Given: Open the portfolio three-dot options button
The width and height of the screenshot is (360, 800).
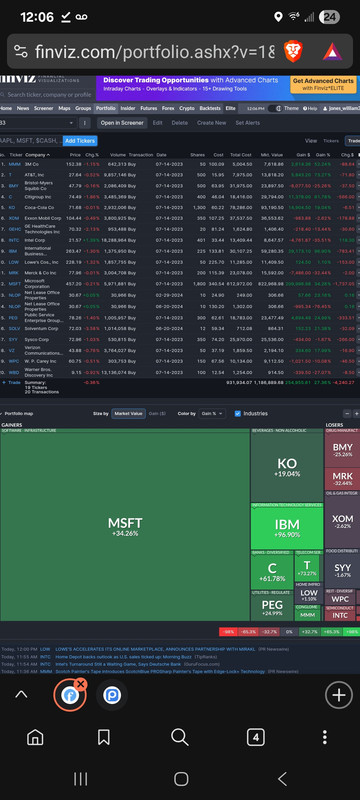Looking at the screenshot, I should [x=85, y=123].
